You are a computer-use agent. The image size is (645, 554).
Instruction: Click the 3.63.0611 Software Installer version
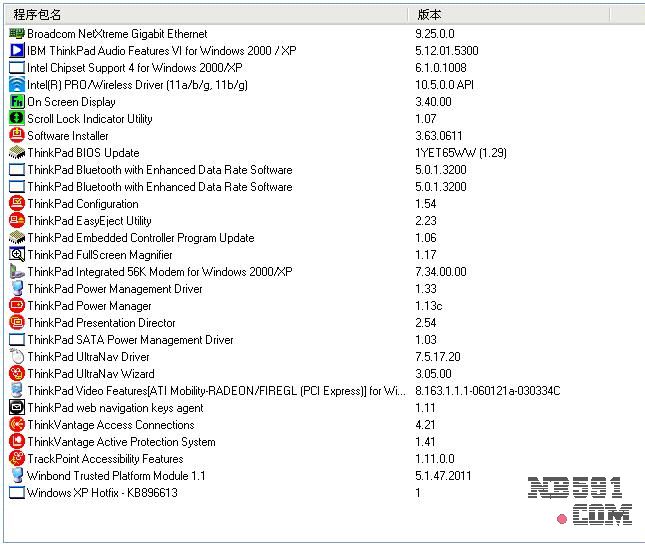pyautogui.click(x=439, y=136)
